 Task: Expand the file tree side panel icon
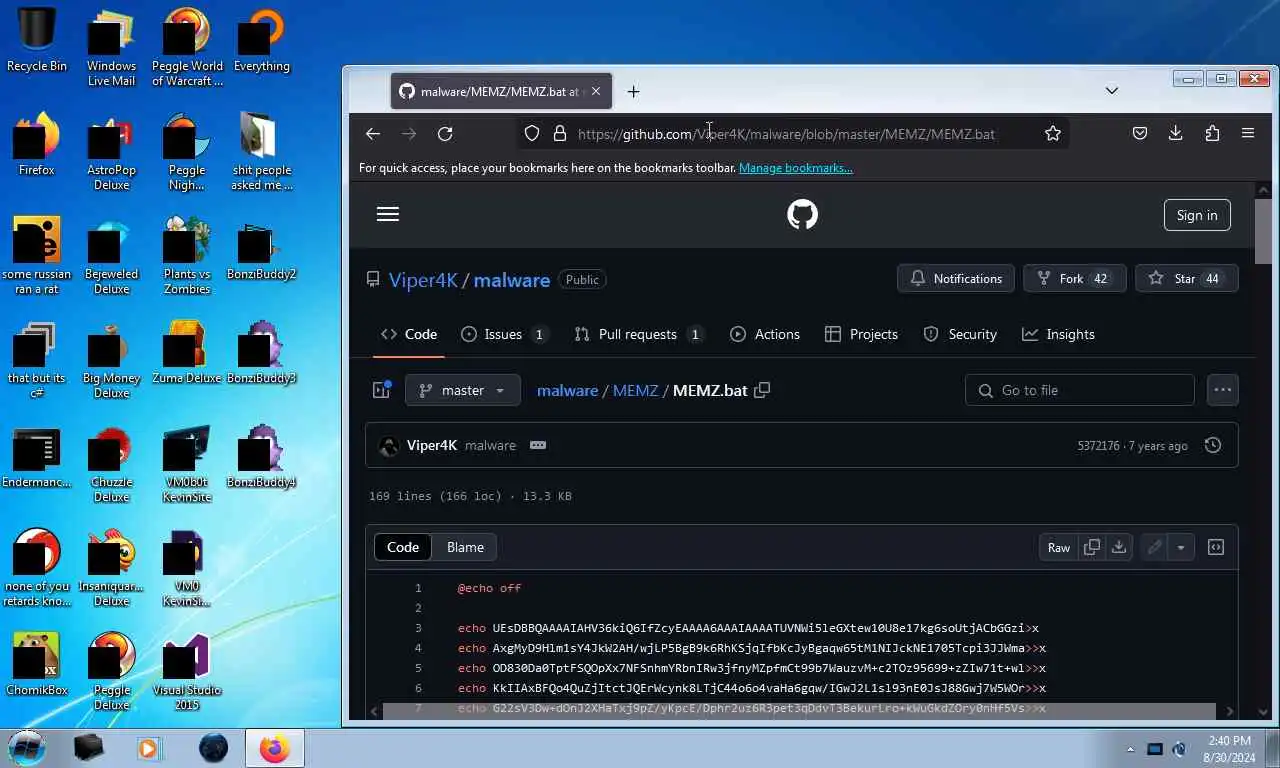[x=381, y=390]
